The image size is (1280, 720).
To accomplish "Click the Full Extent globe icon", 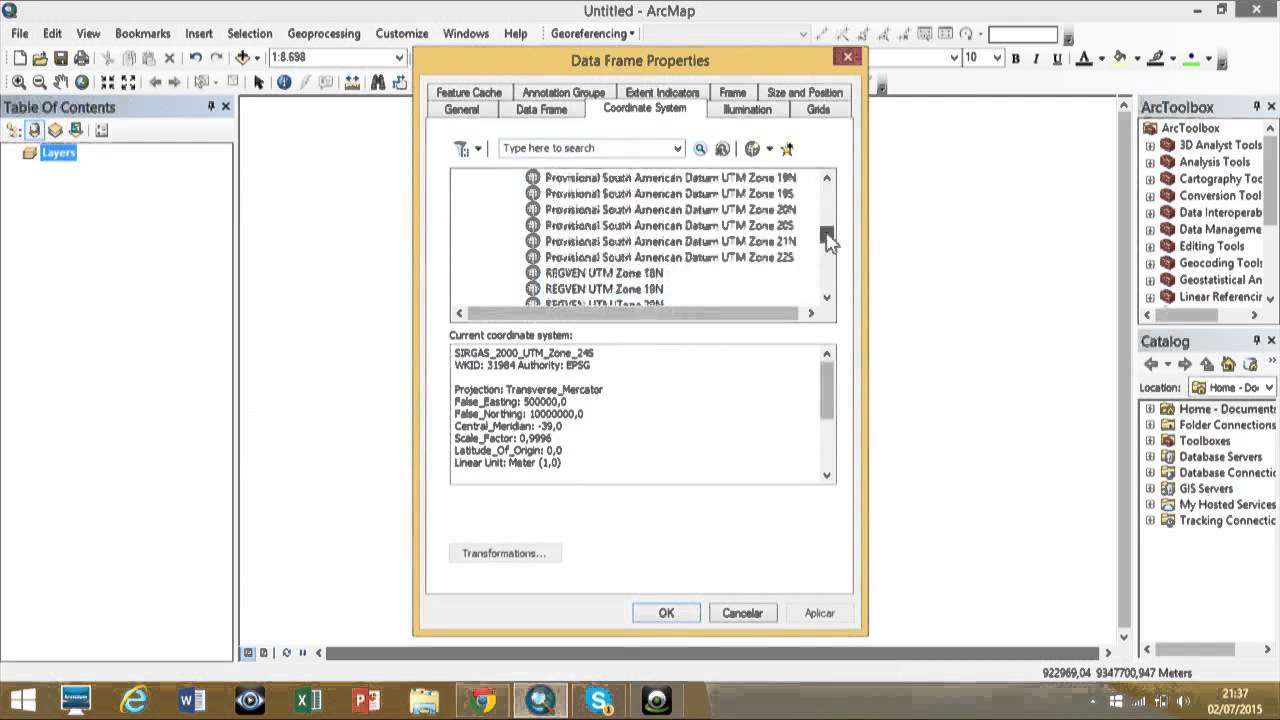I will point(82,83).
